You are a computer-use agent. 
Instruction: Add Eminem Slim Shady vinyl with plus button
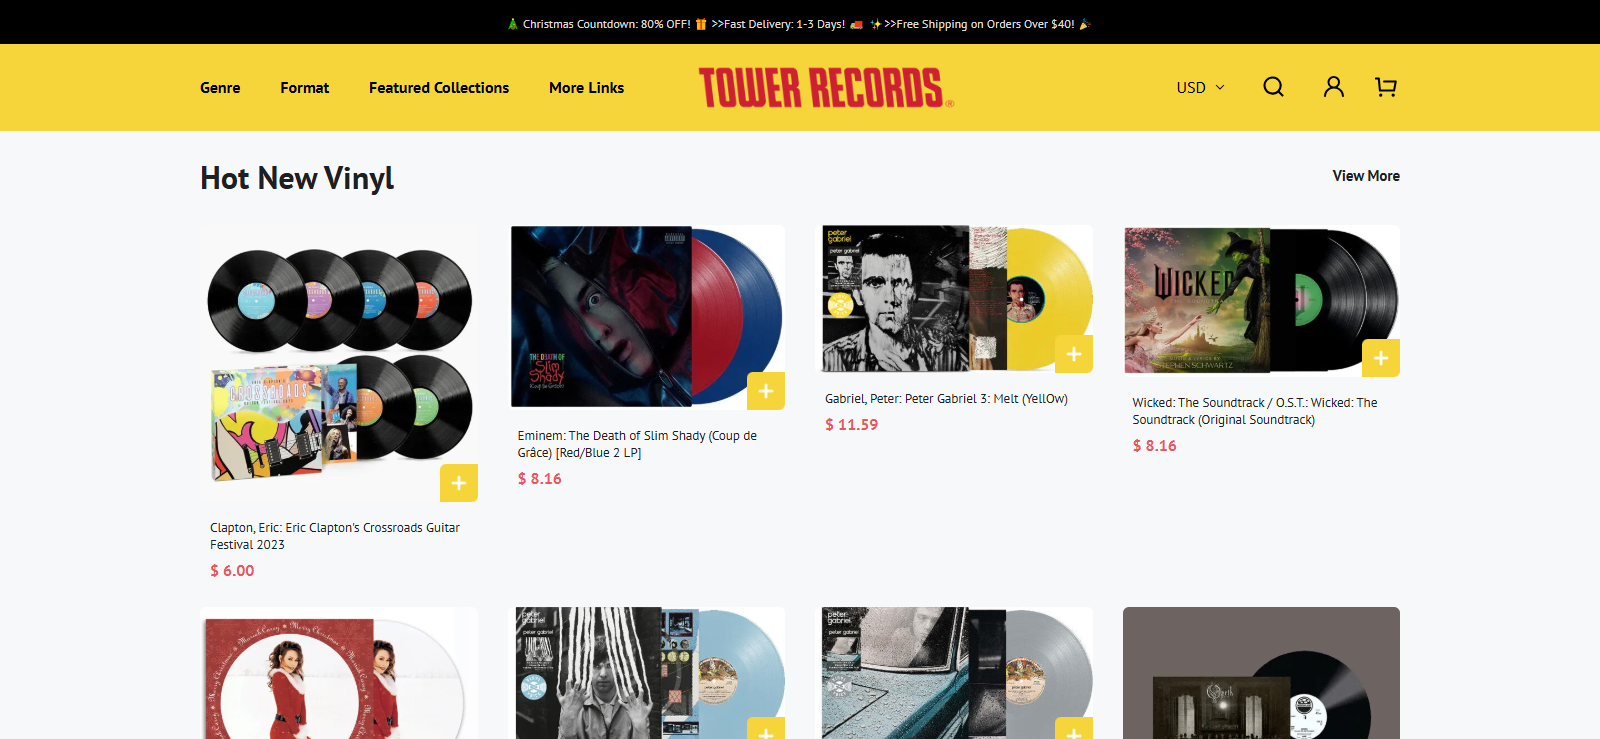point(766,391)
